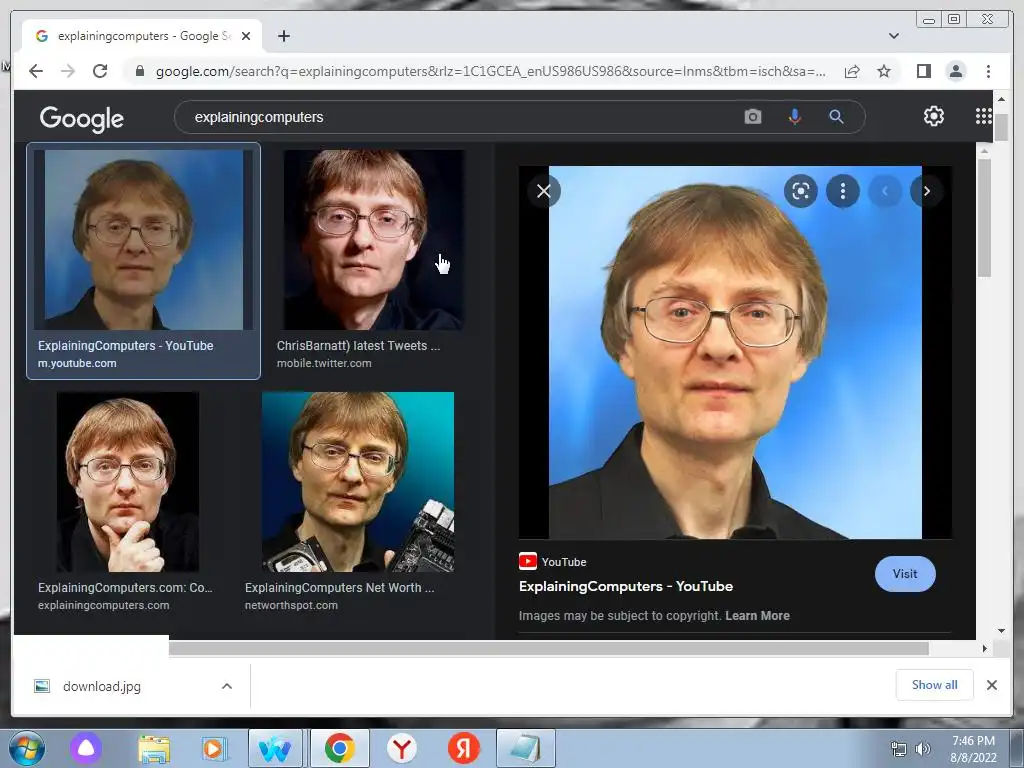Open the side panel icon in Chrome toolbar
Image resolution: width=1024 pixels, height=768 pixels.
point(923,71)
